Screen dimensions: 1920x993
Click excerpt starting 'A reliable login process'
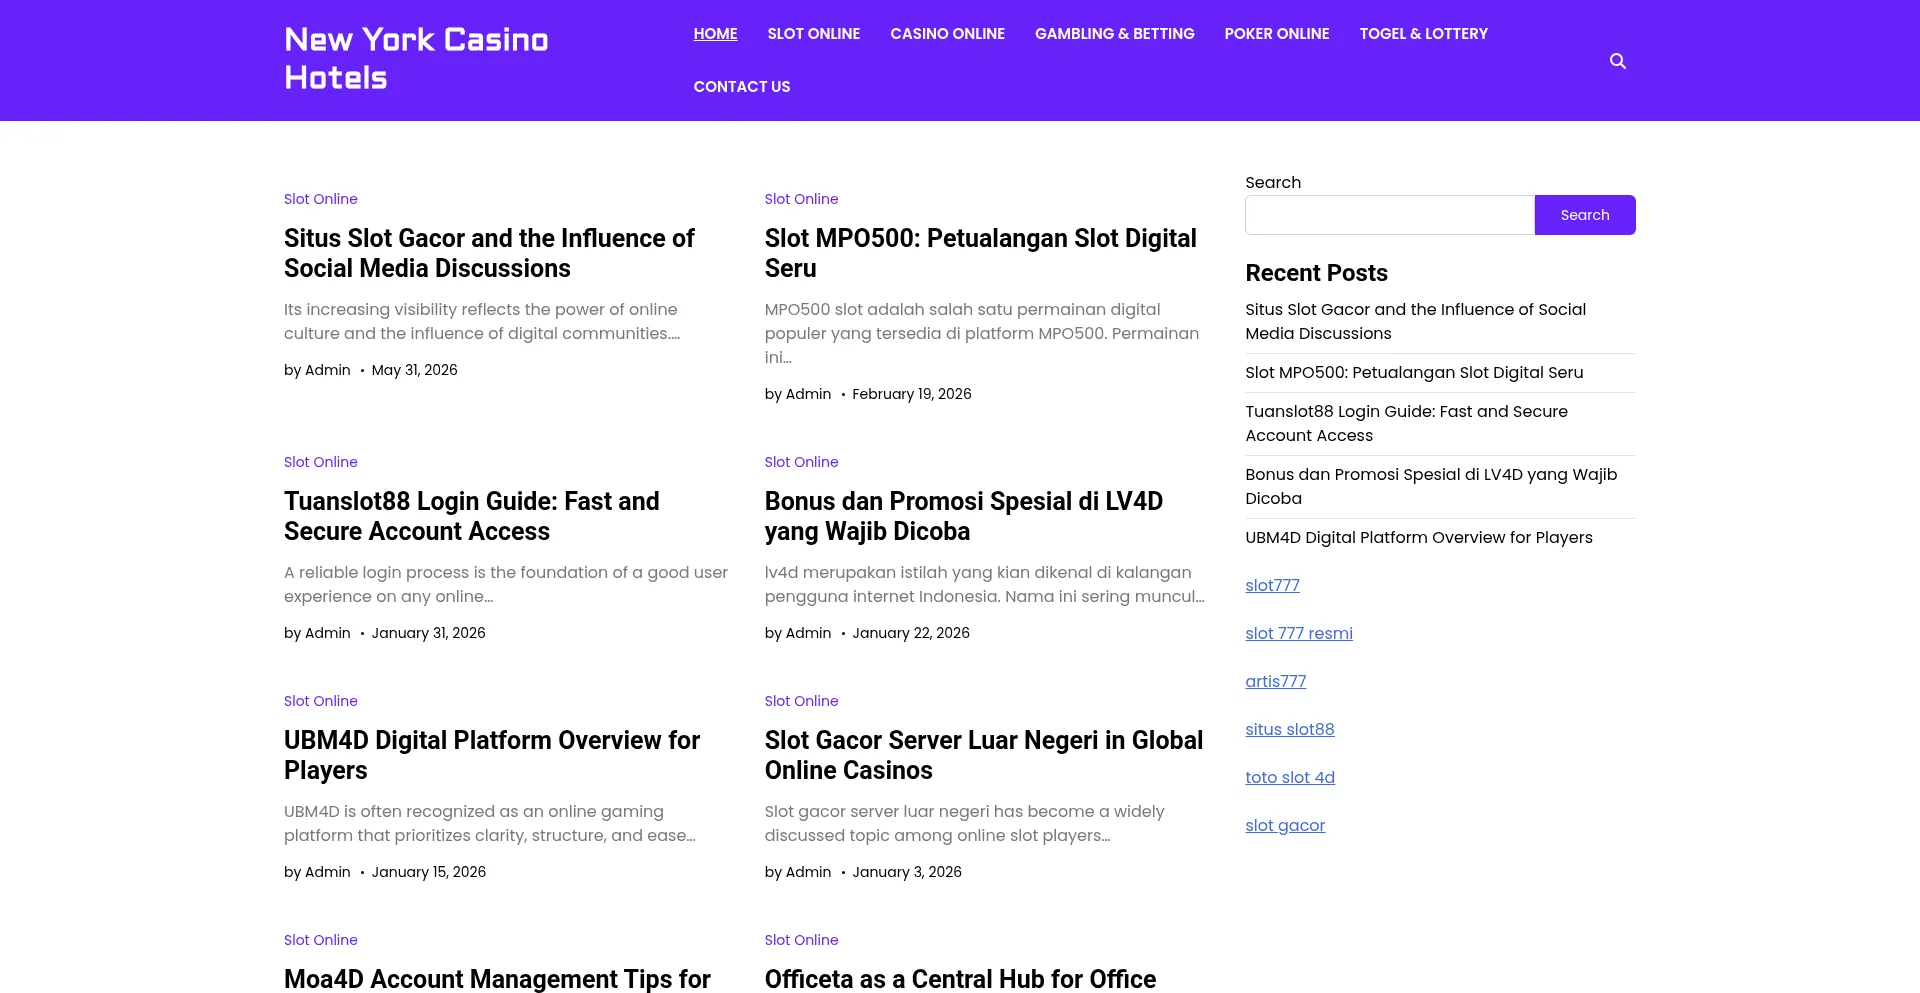[x=506, y=585]
